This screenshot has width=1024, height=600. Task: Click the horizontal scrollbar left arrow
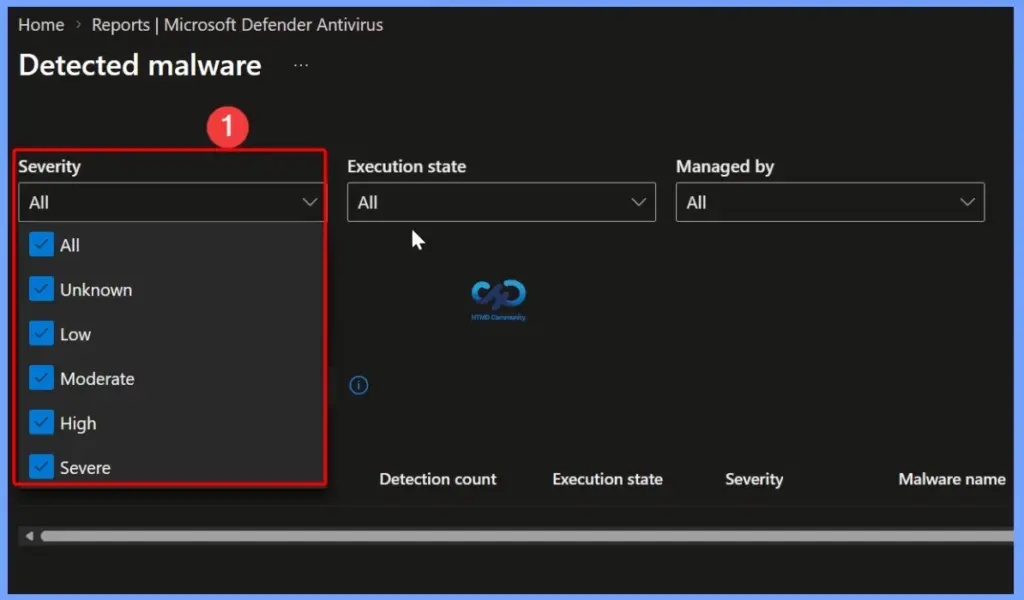pyautogui.click(x=29, y=536)
